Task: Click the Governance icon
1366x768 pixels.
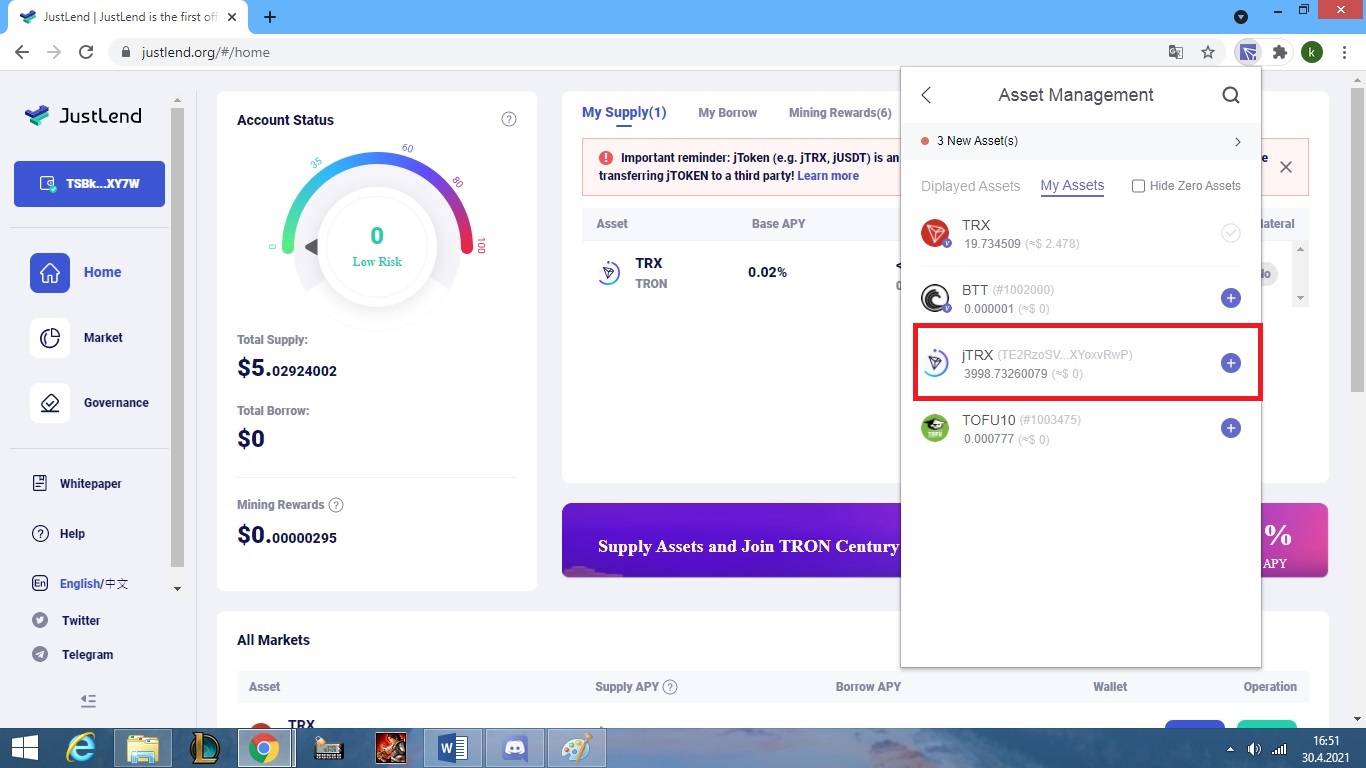Action: 50,403
